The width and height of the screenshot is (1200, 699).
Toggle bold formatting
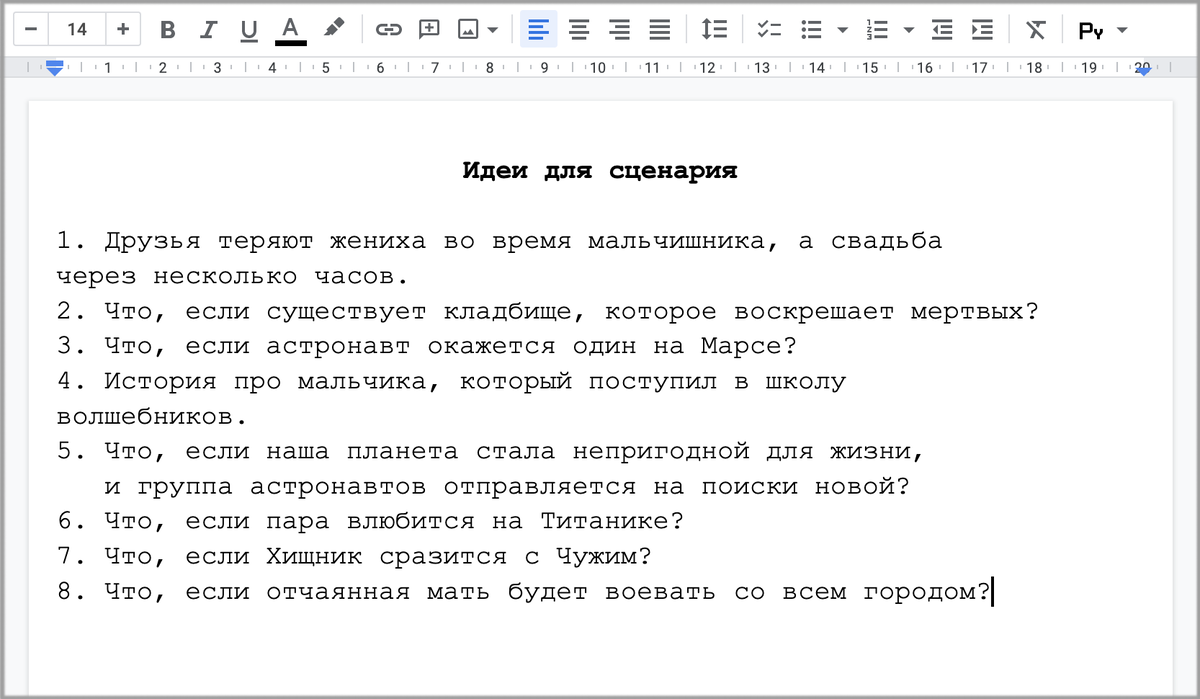(x=168, y=30)
